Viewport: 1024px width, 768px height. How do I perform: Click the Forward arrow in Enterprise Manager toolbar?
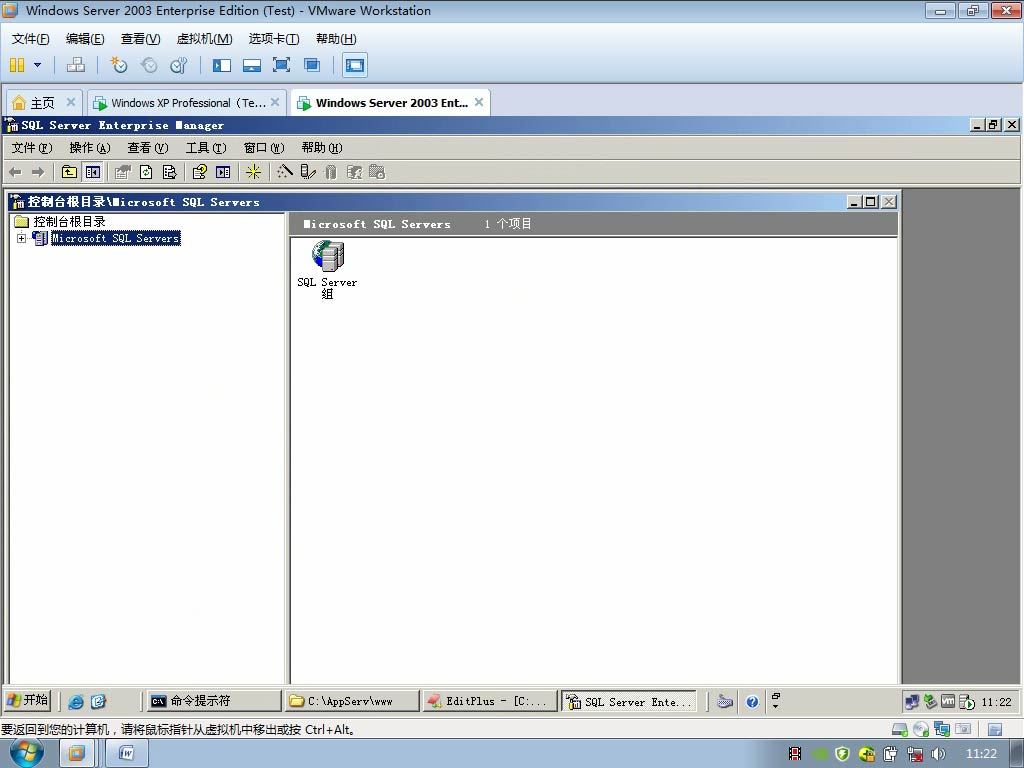point(38,172)
